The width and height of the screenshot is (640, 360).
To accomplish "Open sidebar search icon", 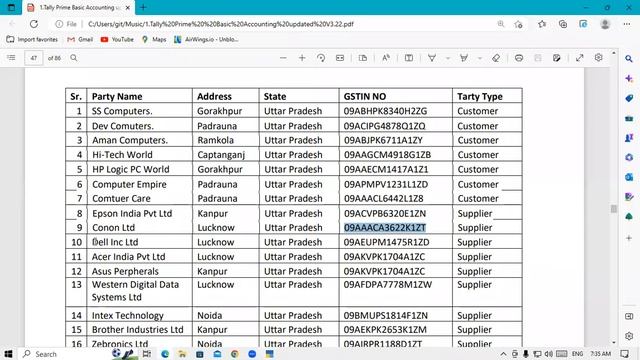I will (629, 59).
